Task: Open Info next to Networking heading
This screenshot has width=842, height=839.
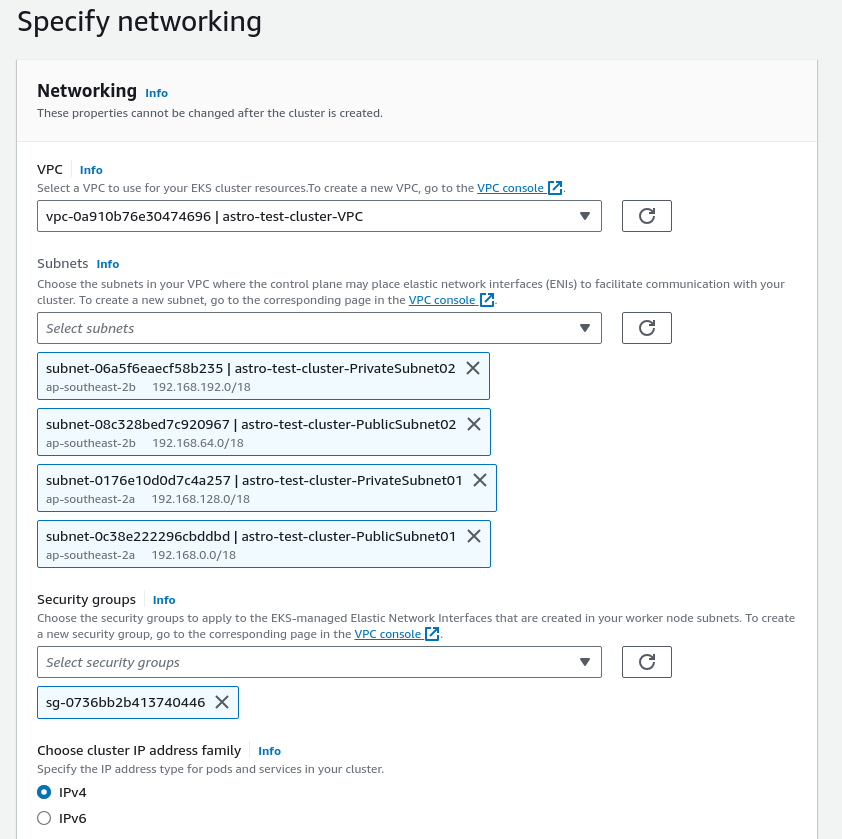Action: pyautogui.click(x=156, y=93)
